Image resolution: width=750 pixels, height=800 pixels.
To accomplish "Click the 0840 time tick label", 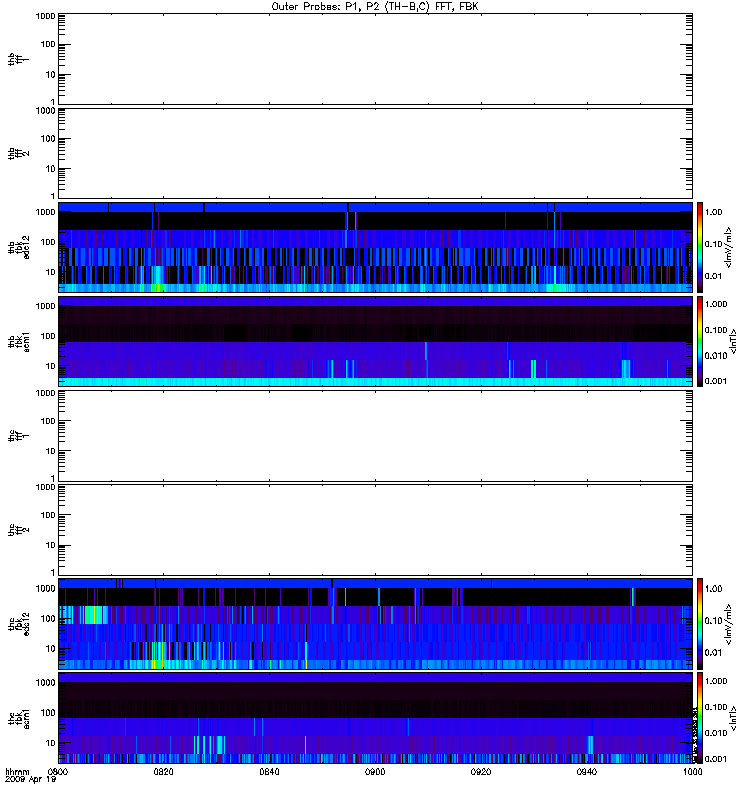I will (269, 771).
